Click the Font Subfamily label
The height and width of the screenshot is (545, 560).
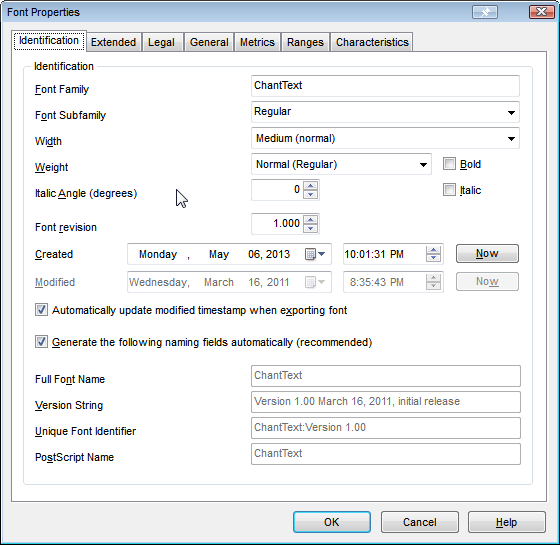(x=70, y=115)
